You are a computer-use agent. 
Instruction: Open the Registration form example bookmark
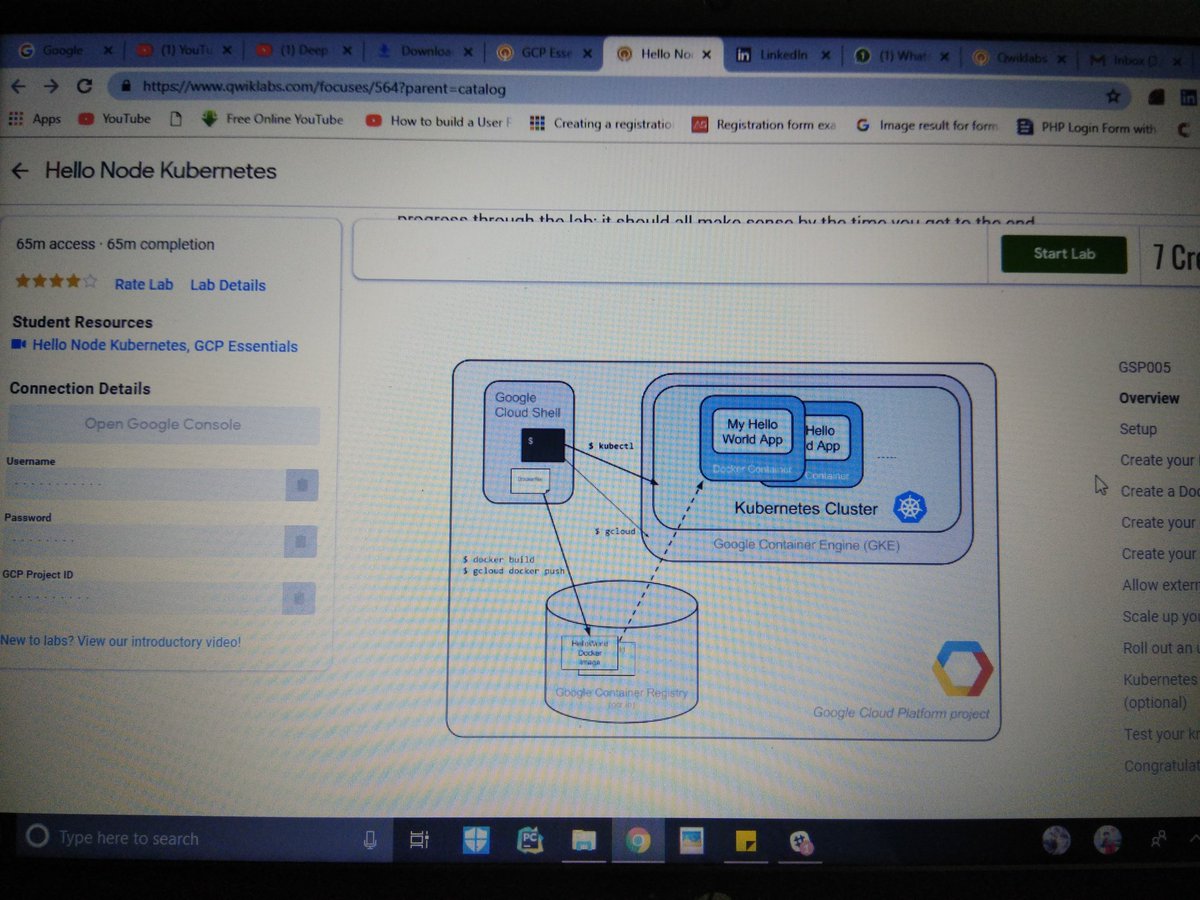point(765,125)
